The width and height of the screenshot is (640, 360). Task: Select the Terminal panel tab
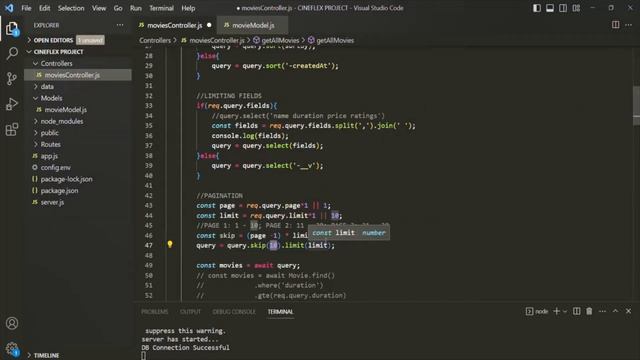(x=280, y=311)
